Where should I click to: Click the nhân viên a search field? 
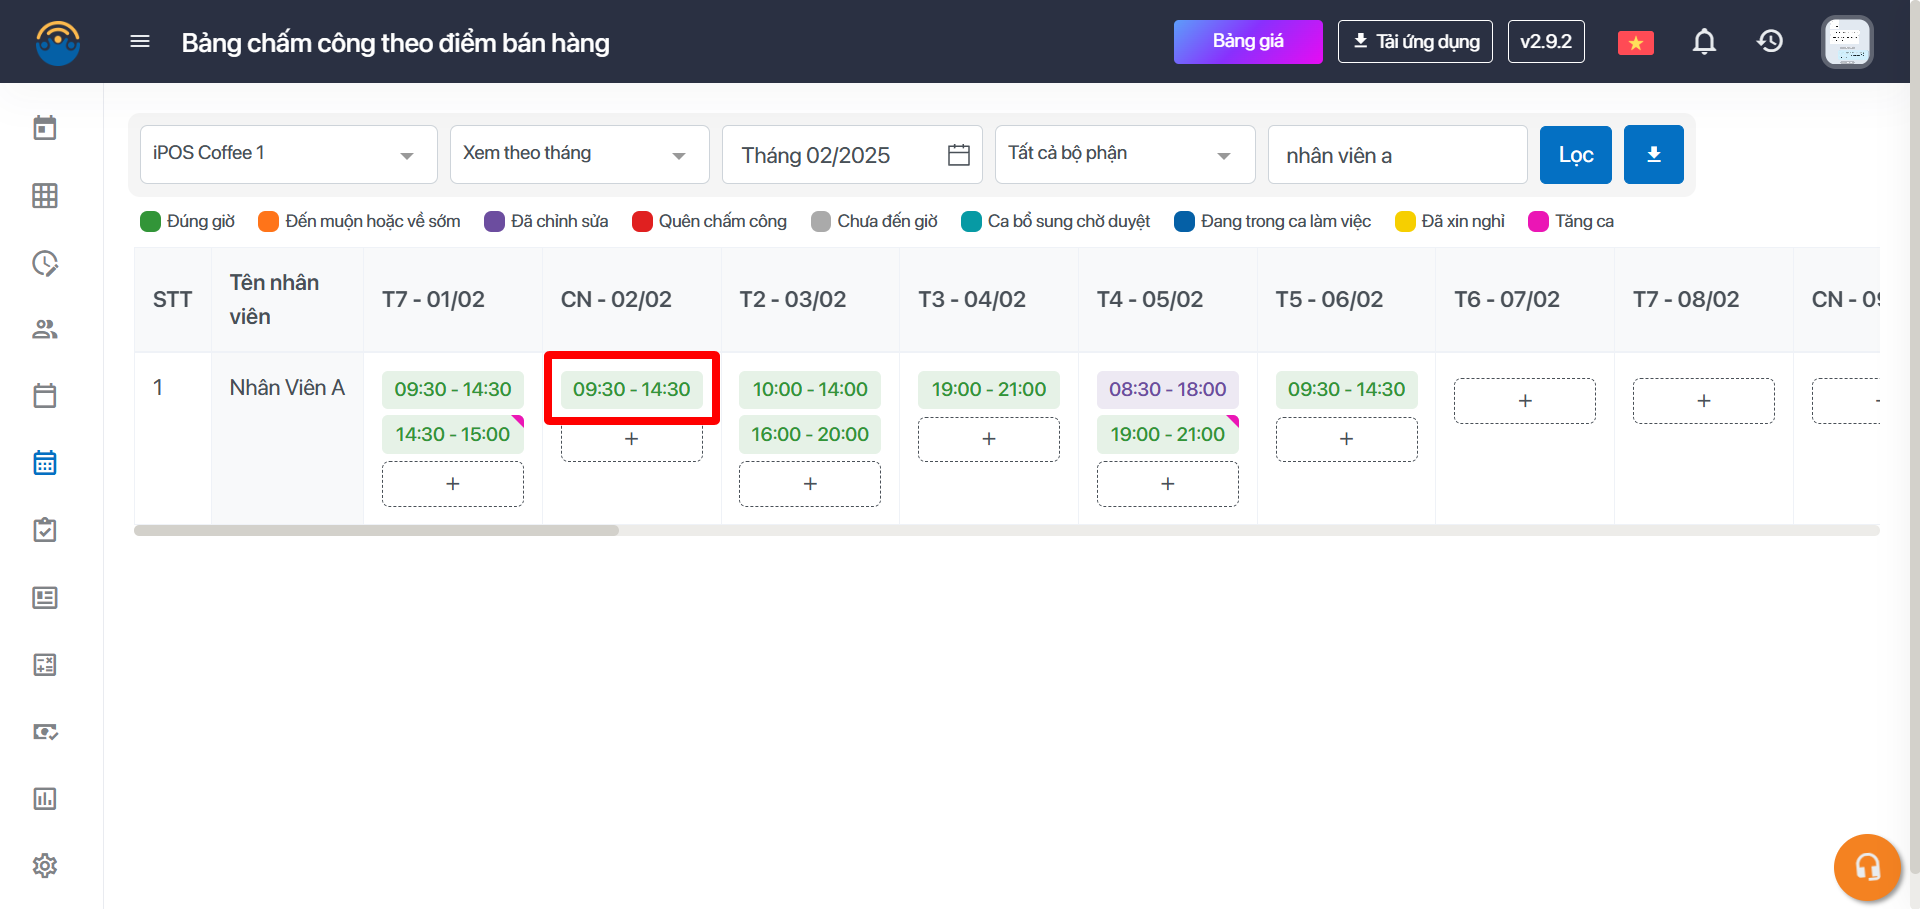[x=1396, y=155]
